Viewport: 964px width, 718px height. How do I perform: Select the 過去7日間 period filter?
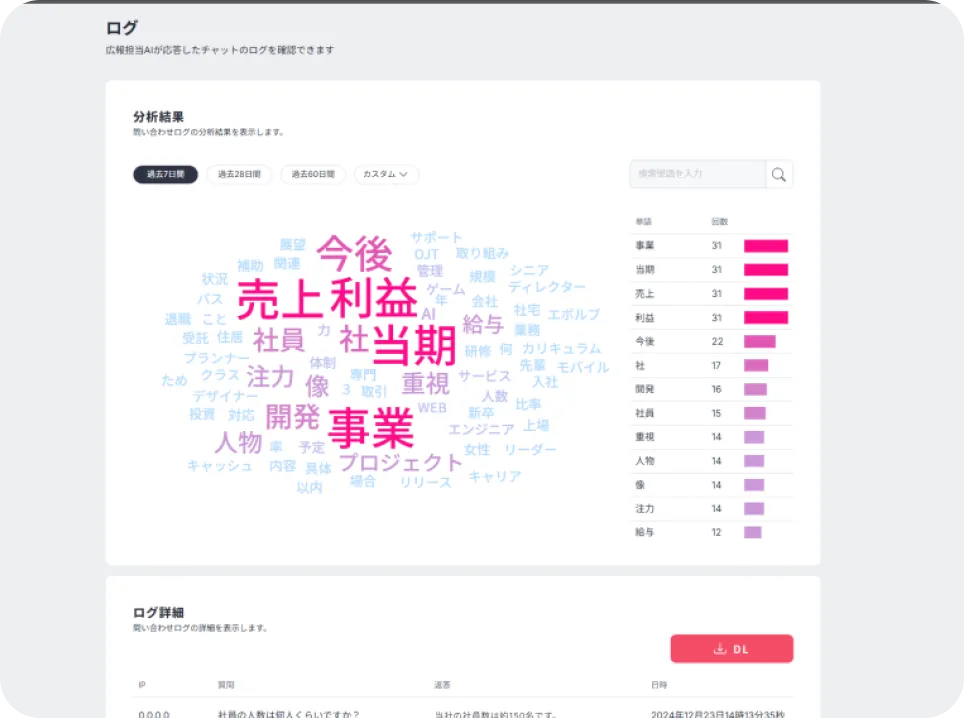pyautogui.click(x=166, y=174)
